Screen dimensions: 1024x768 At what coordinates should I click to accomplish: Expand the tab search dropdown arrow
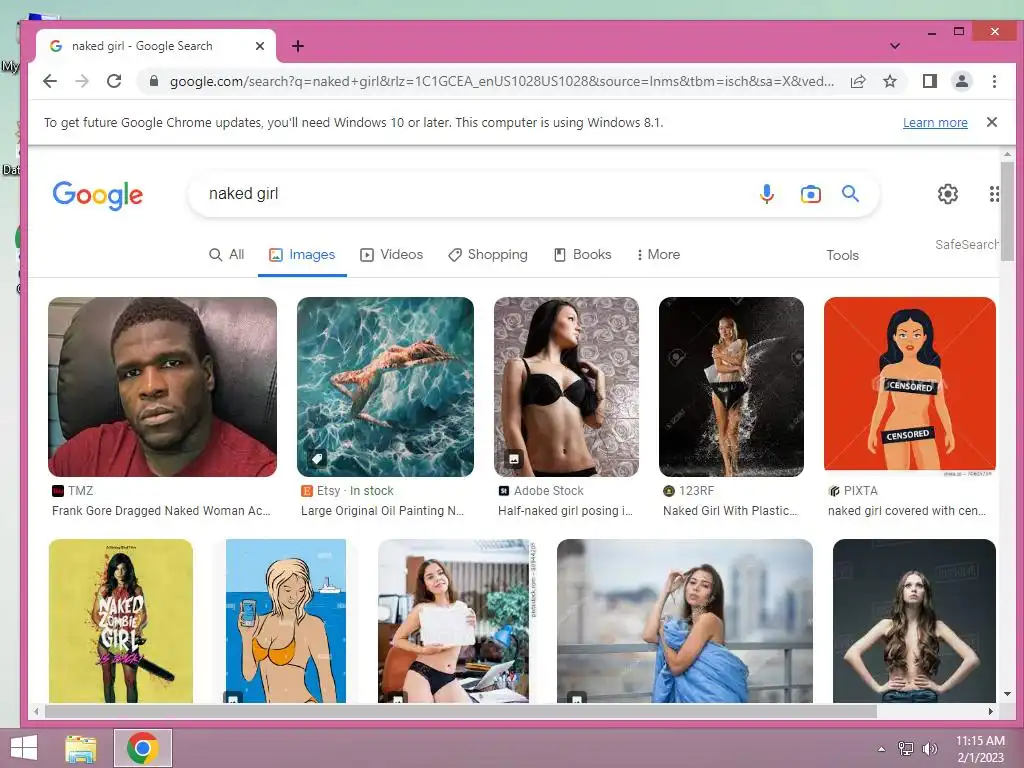(x=895, y=46)
